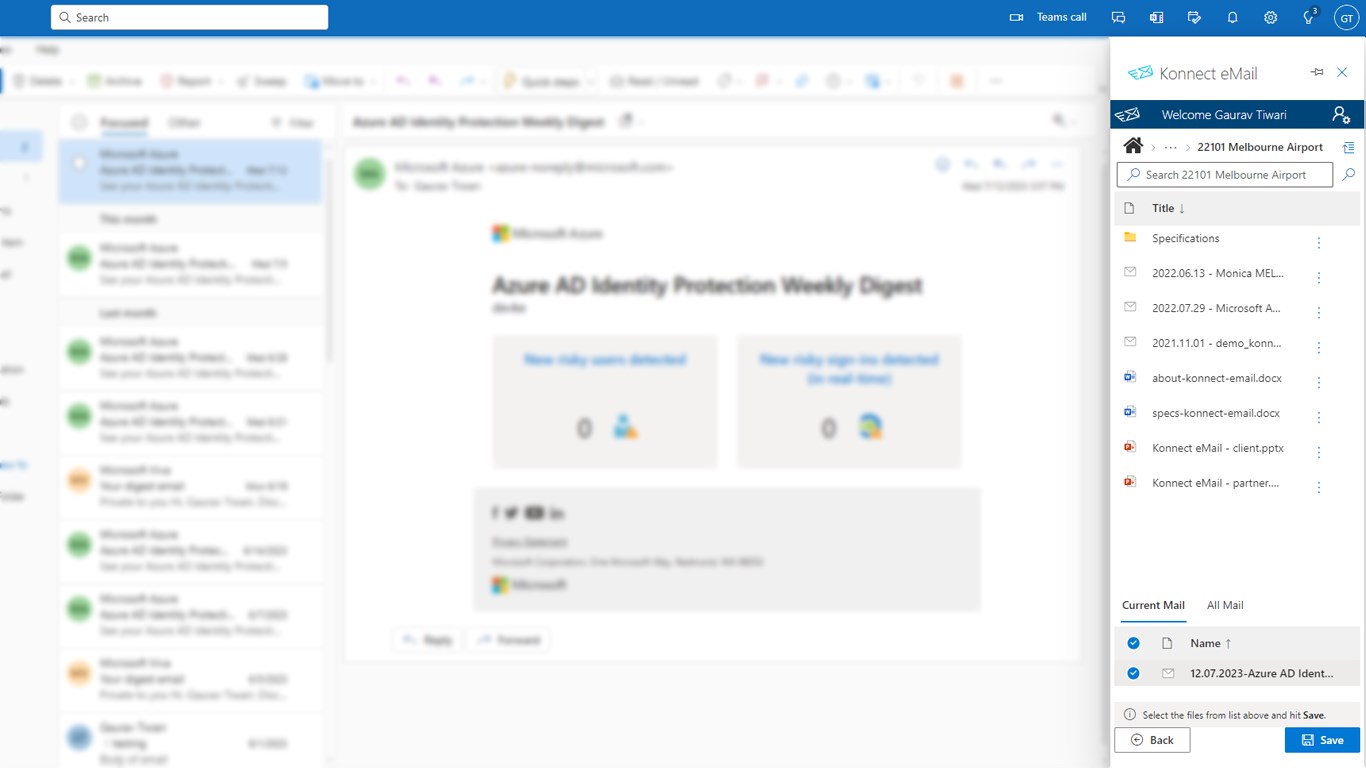Open more options for about-konnect-email.docx
The width and height of the screenshot is (1366, 768).
click(1319, 383)
